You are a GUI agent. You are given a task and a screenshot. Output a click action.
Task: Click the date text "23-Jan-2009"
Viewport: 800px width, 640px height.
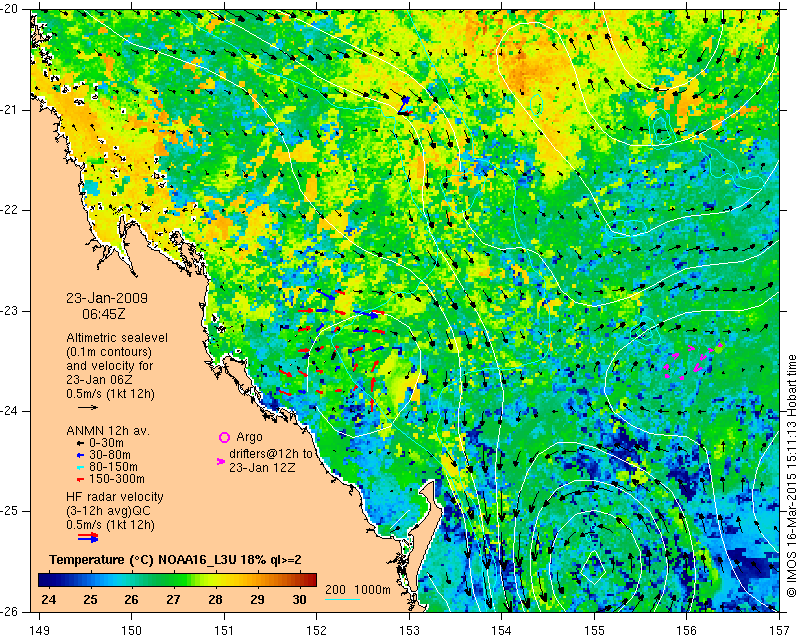point(107,298)
